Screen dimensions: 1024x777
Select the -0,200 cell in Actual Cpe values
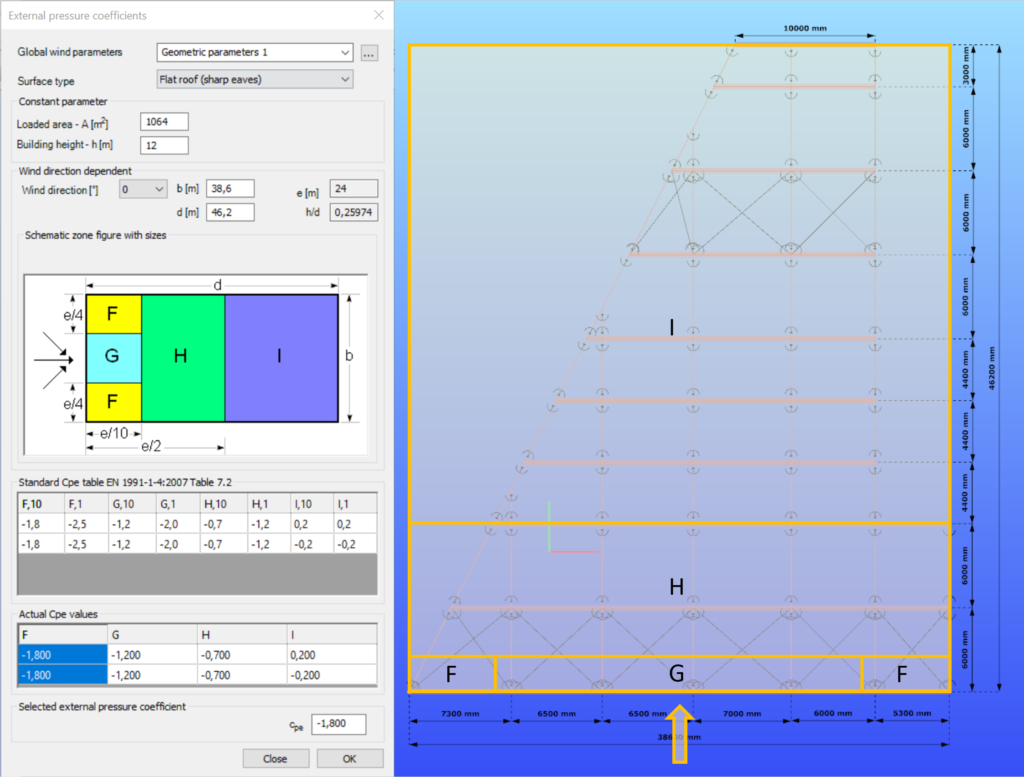(332, 675)
